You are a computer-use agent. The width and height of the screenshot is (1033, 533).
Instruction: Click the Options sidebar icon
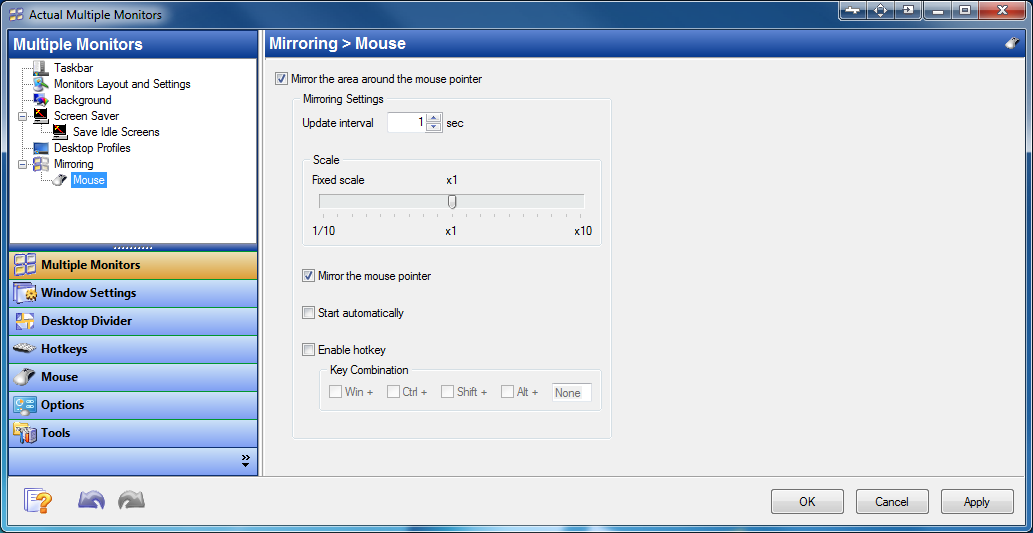coord(25,405)
